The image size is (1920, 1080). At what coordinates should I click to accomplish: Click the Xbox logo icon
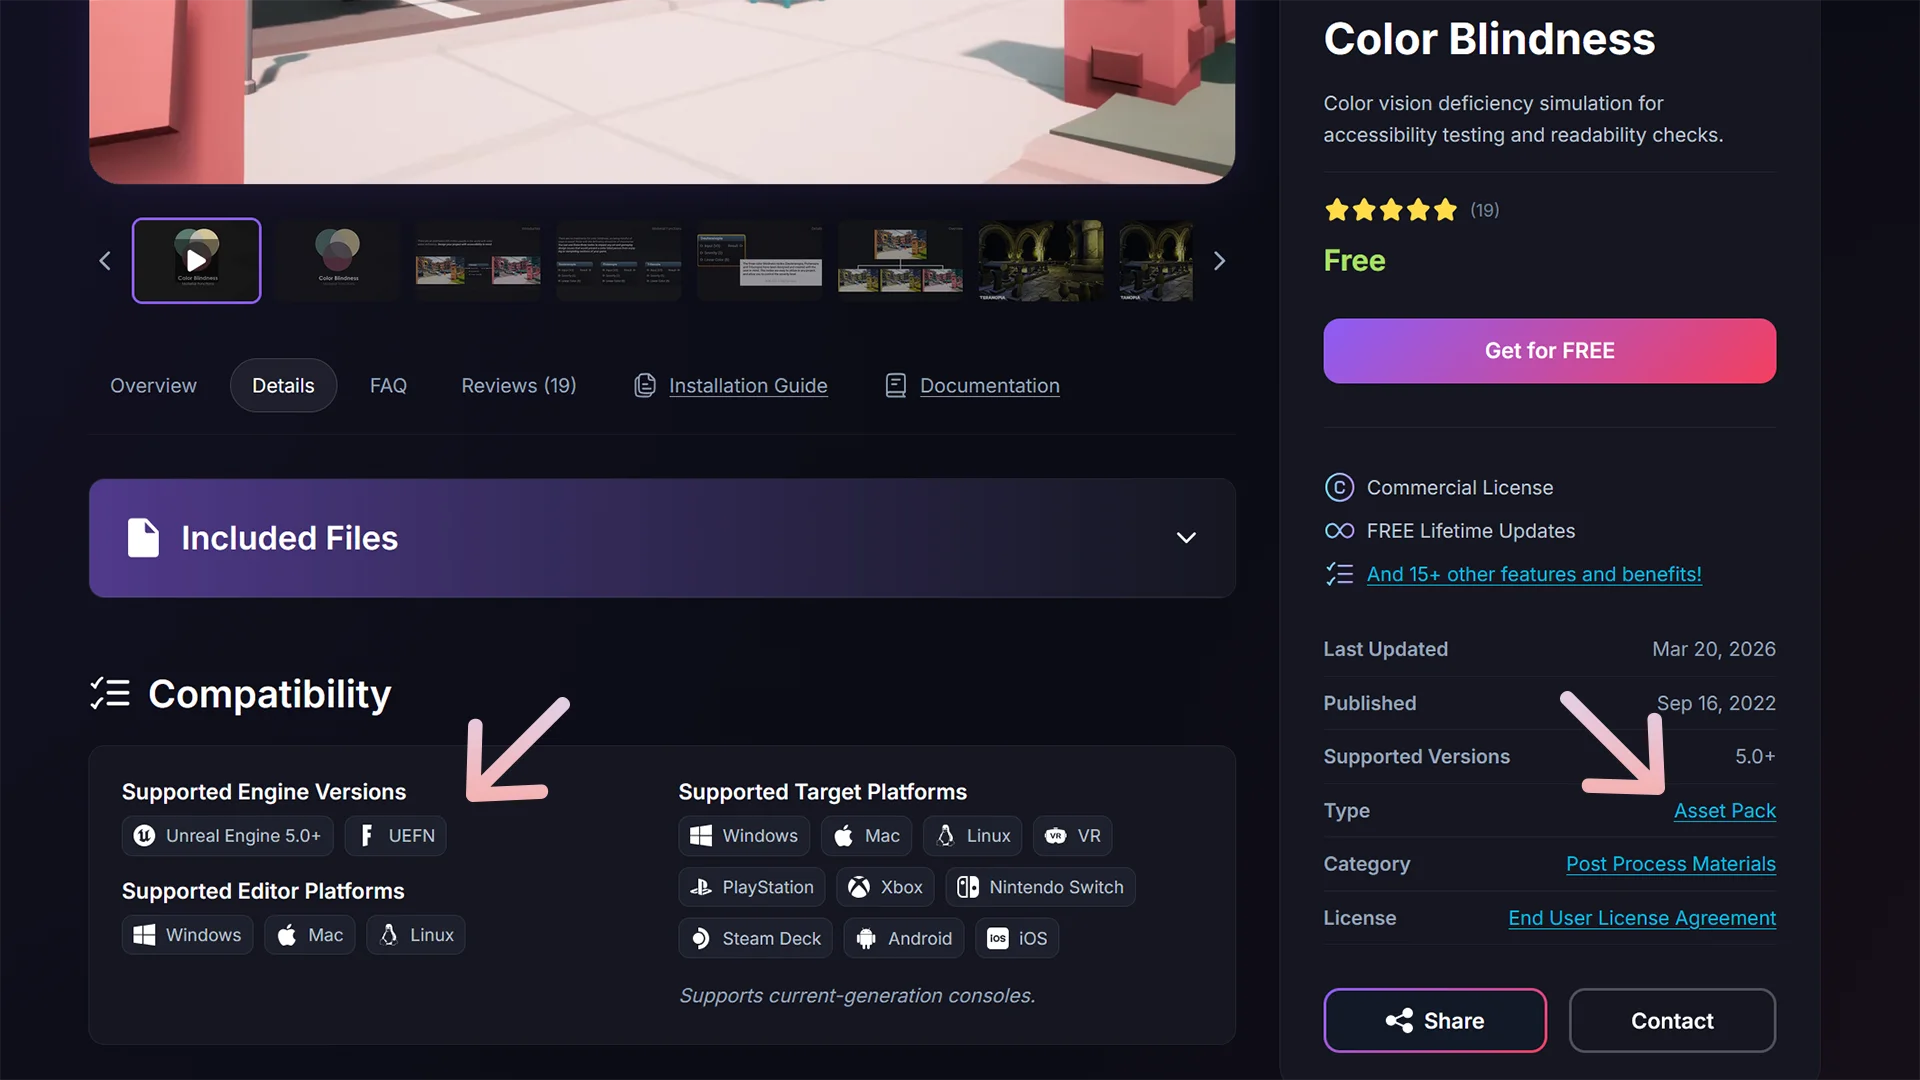(859, 887)
